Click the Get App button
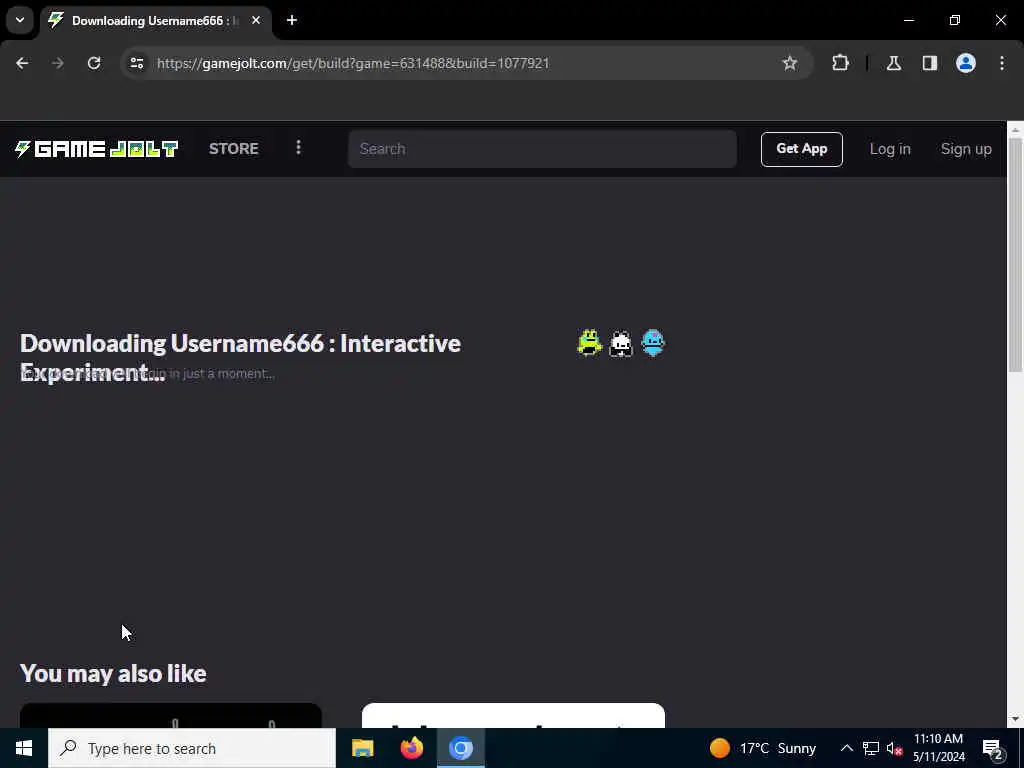This screenshot has width=1024, height=768. 801,149
